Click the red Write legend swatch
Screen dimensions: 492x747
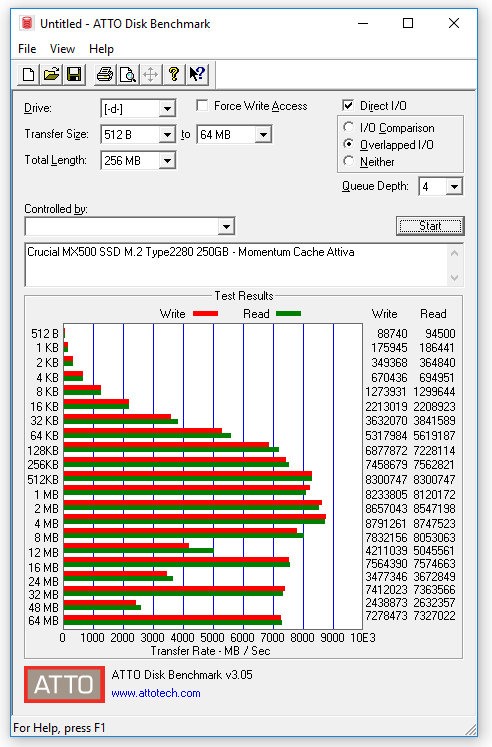click(205, 313)
